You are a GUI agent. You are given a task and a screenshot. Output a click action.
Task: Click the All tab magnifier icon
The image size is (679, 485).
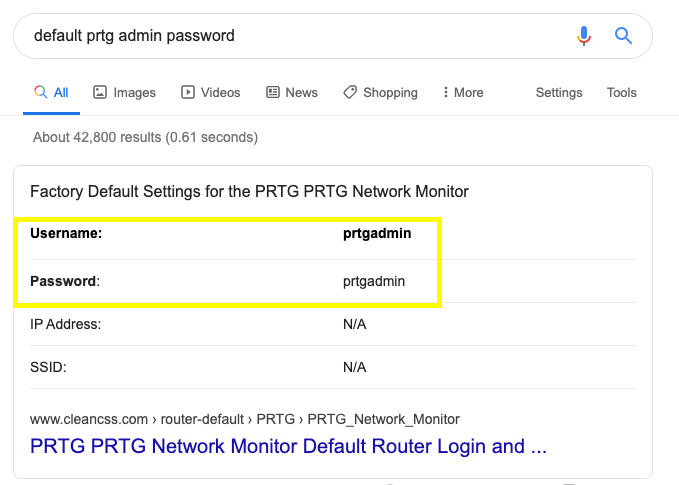(40, 92)
